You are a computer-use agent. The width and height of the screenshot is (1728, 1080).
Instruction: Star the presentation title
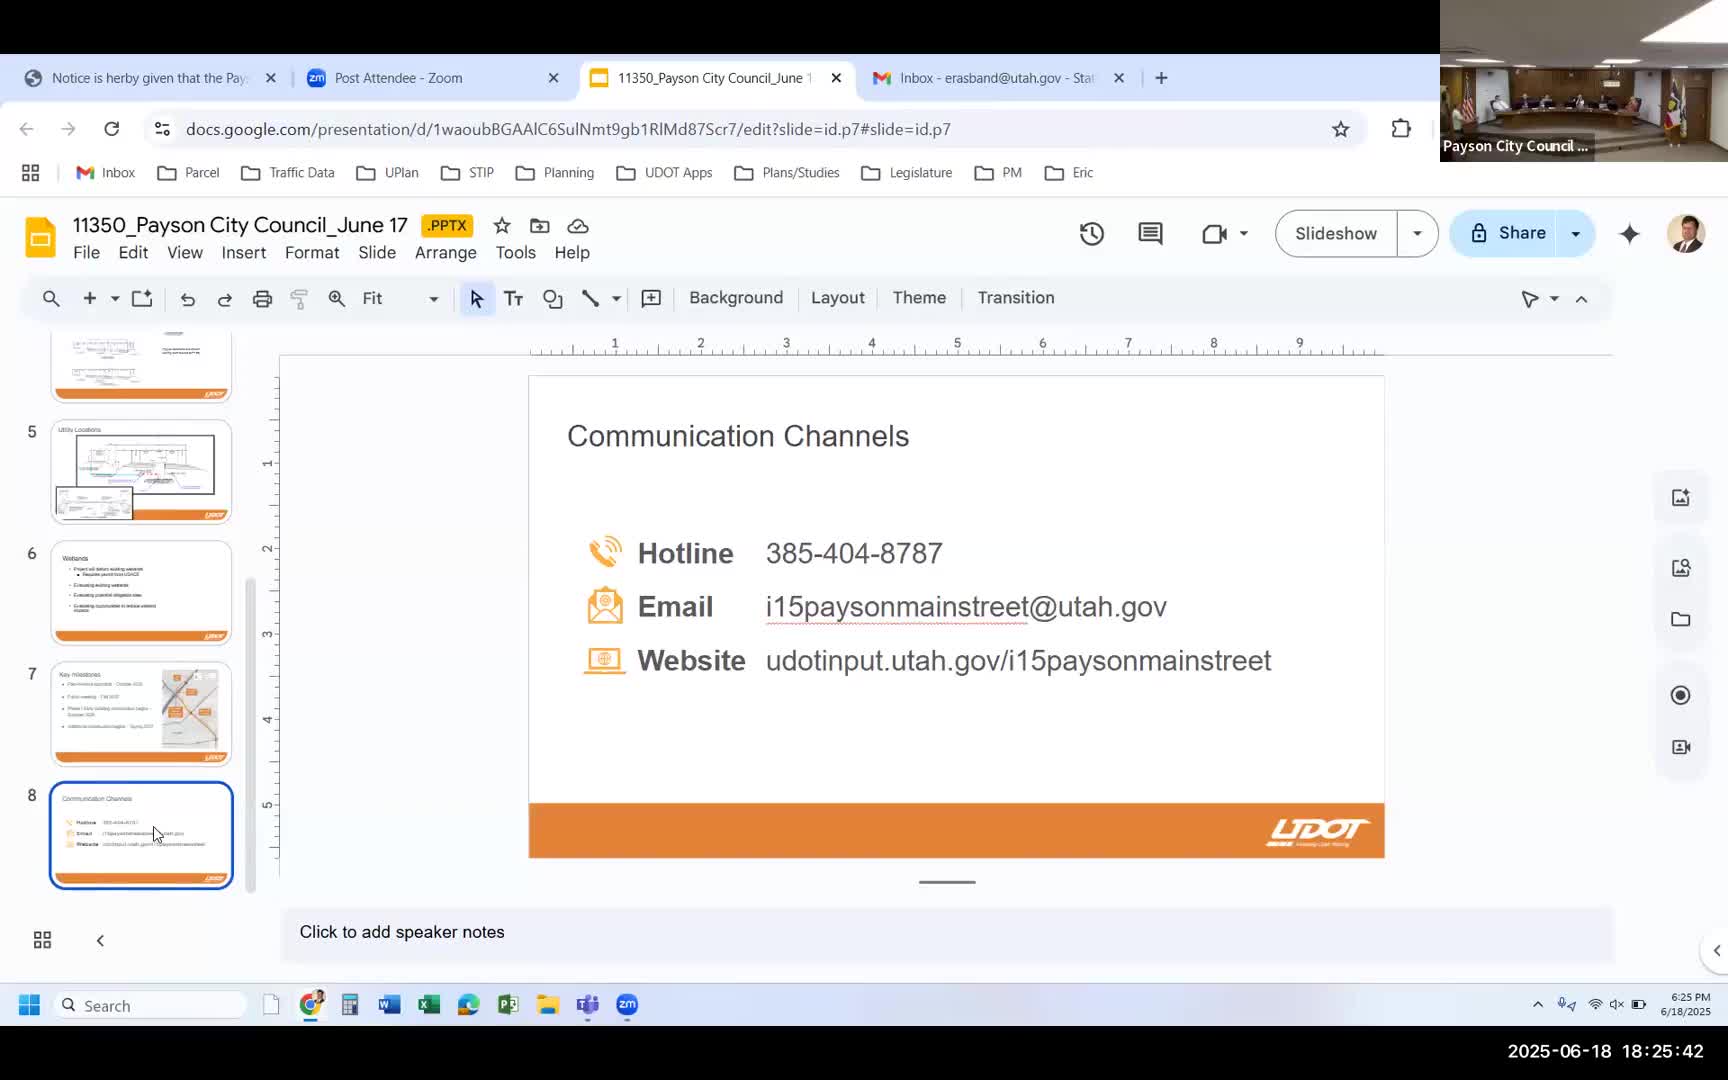coord(502,226)
